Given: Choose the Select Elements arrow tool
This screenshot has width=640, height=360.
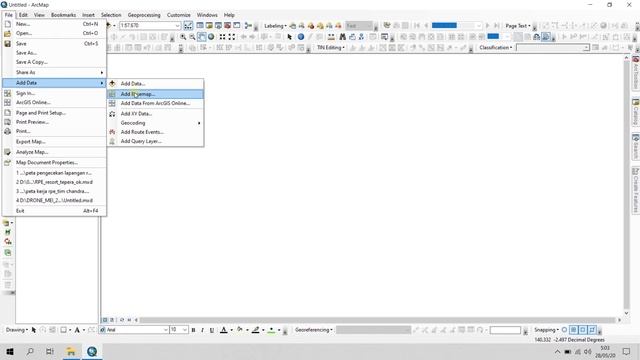Looking at the screenshot, I should 289,37.
